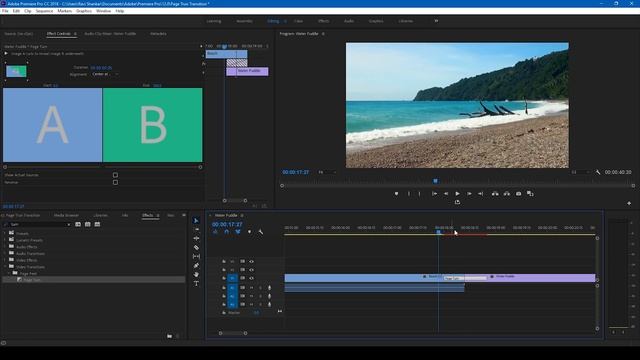Open the Comparison View button
The height and width of the screenshot is (360, 640).
click(x=530, y=194)
